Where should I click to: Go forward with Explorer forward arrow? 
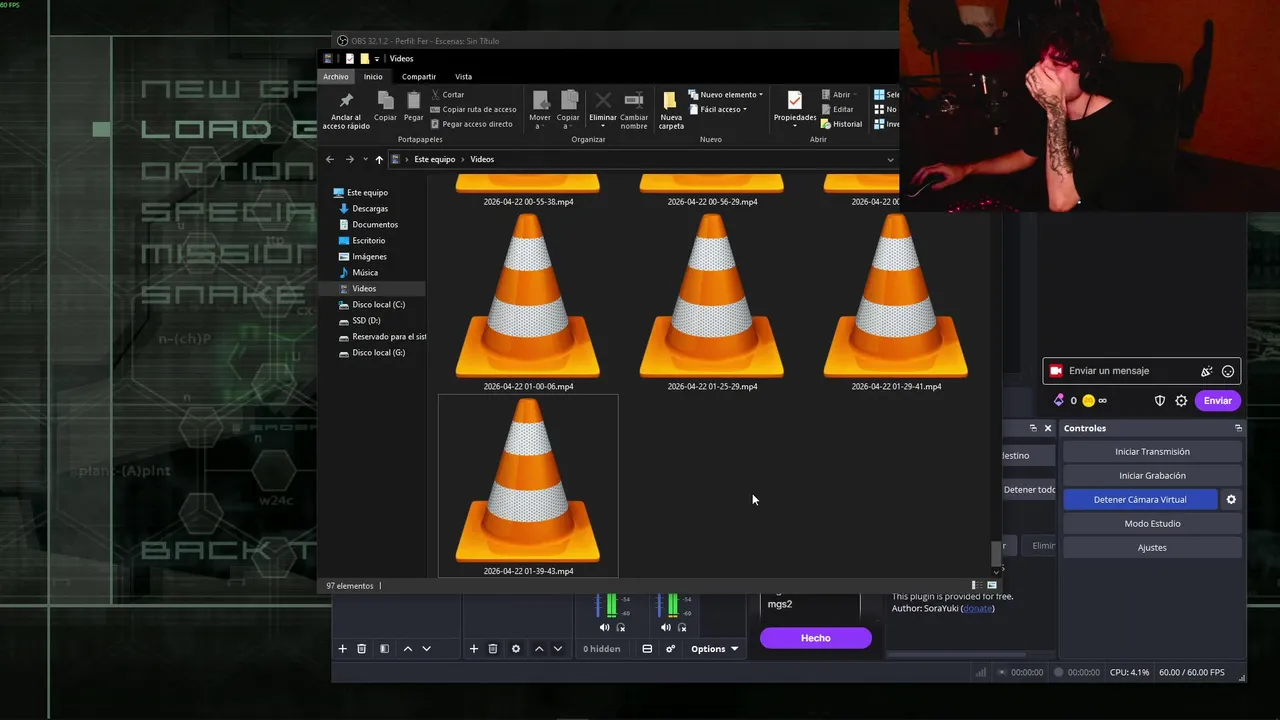point(349,159)
